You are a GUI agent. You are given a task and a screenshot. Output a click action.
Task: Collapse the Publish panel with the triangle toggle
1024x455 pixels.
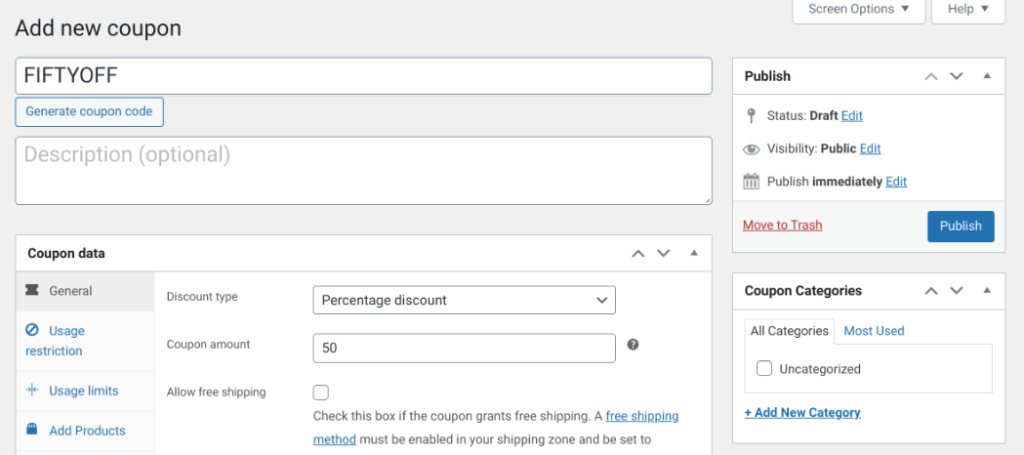tap(987, 76)
